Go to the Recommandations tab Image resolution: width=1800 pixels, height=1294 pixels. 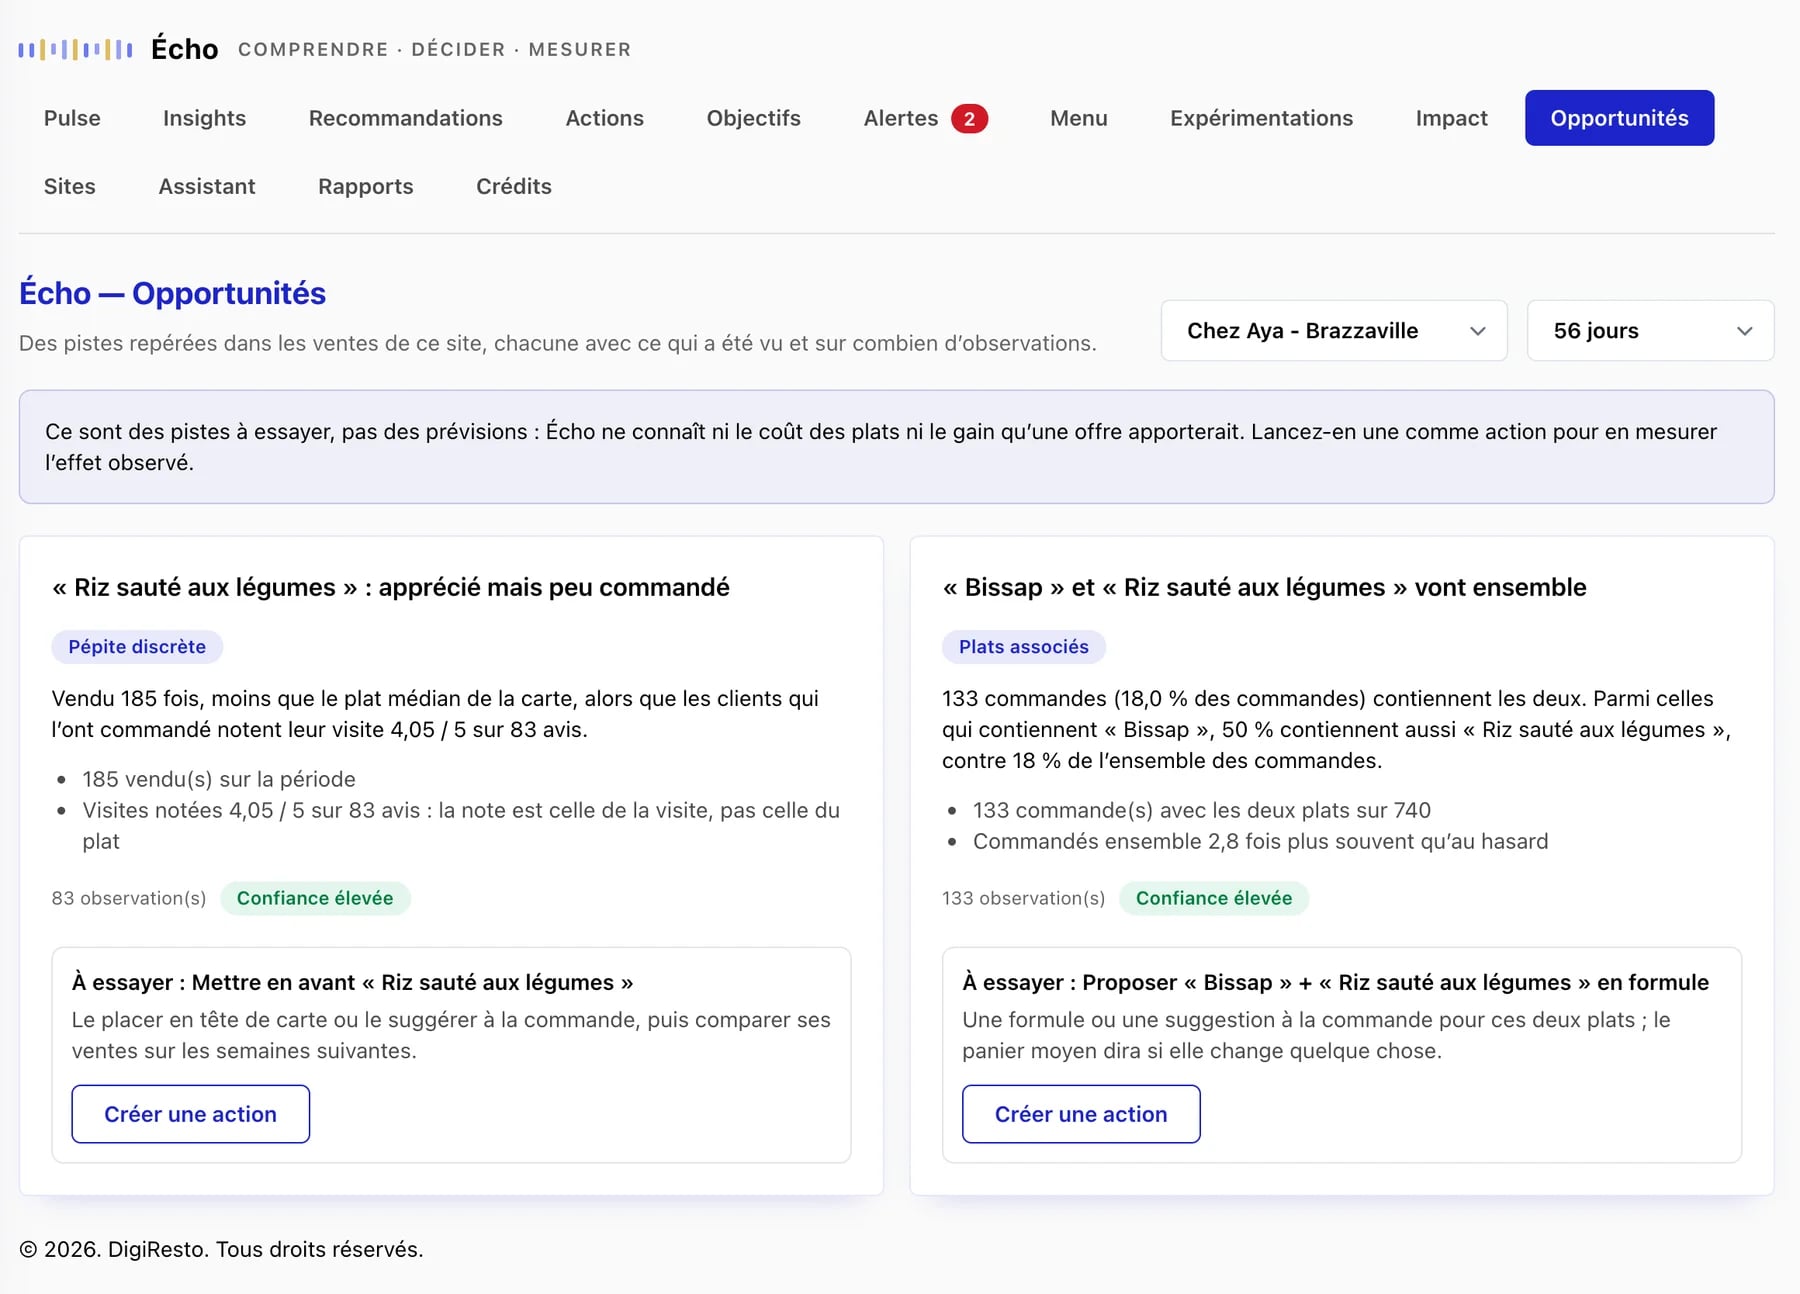tap(405, 118)
